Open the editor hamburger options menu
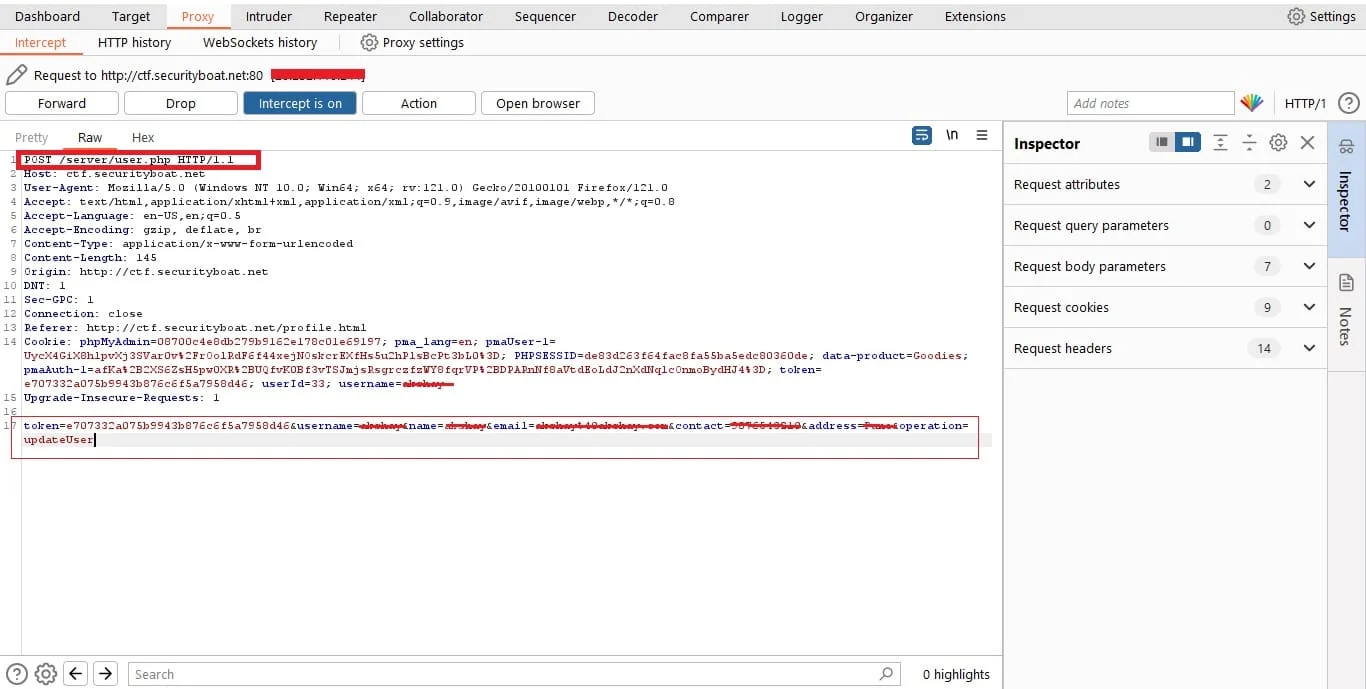Viewport: 1366px width, 689px height. [982, 135]
